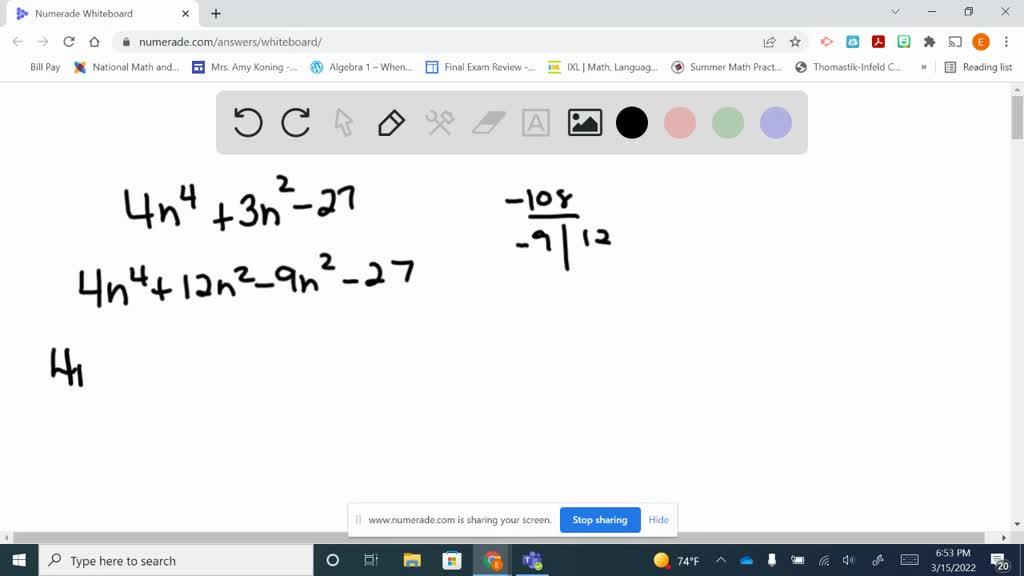Select the Text box tool
1024x576 pixels.
click(x=536, y=122)
